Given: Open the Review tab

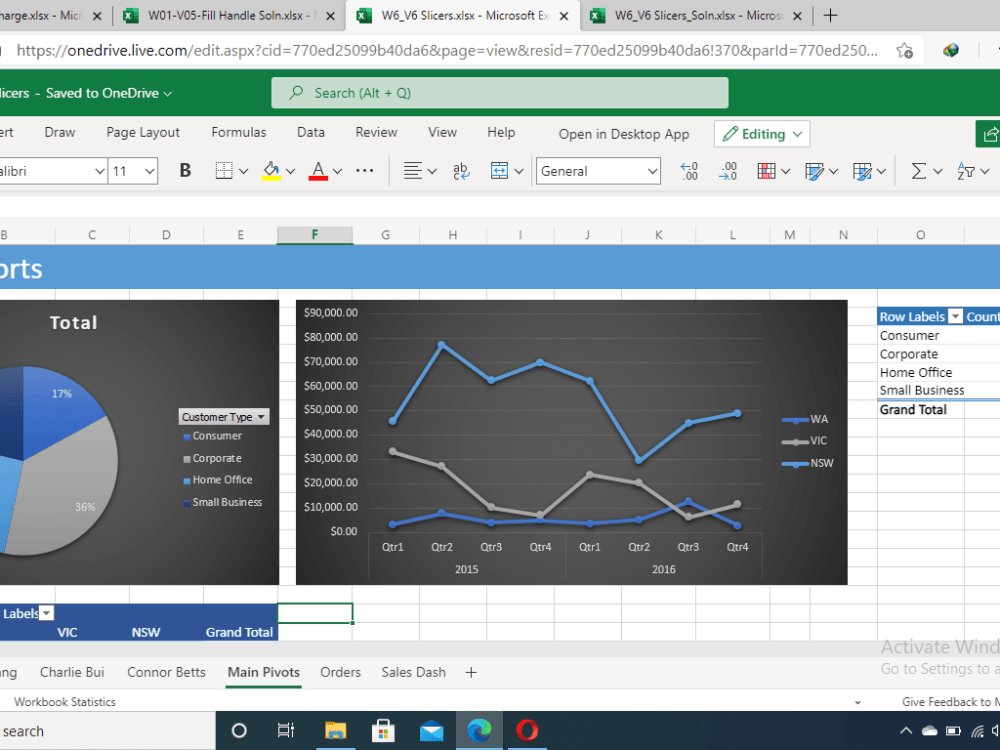Looking at the screenshot, I should pyautogui.click(x=376, y=132).
